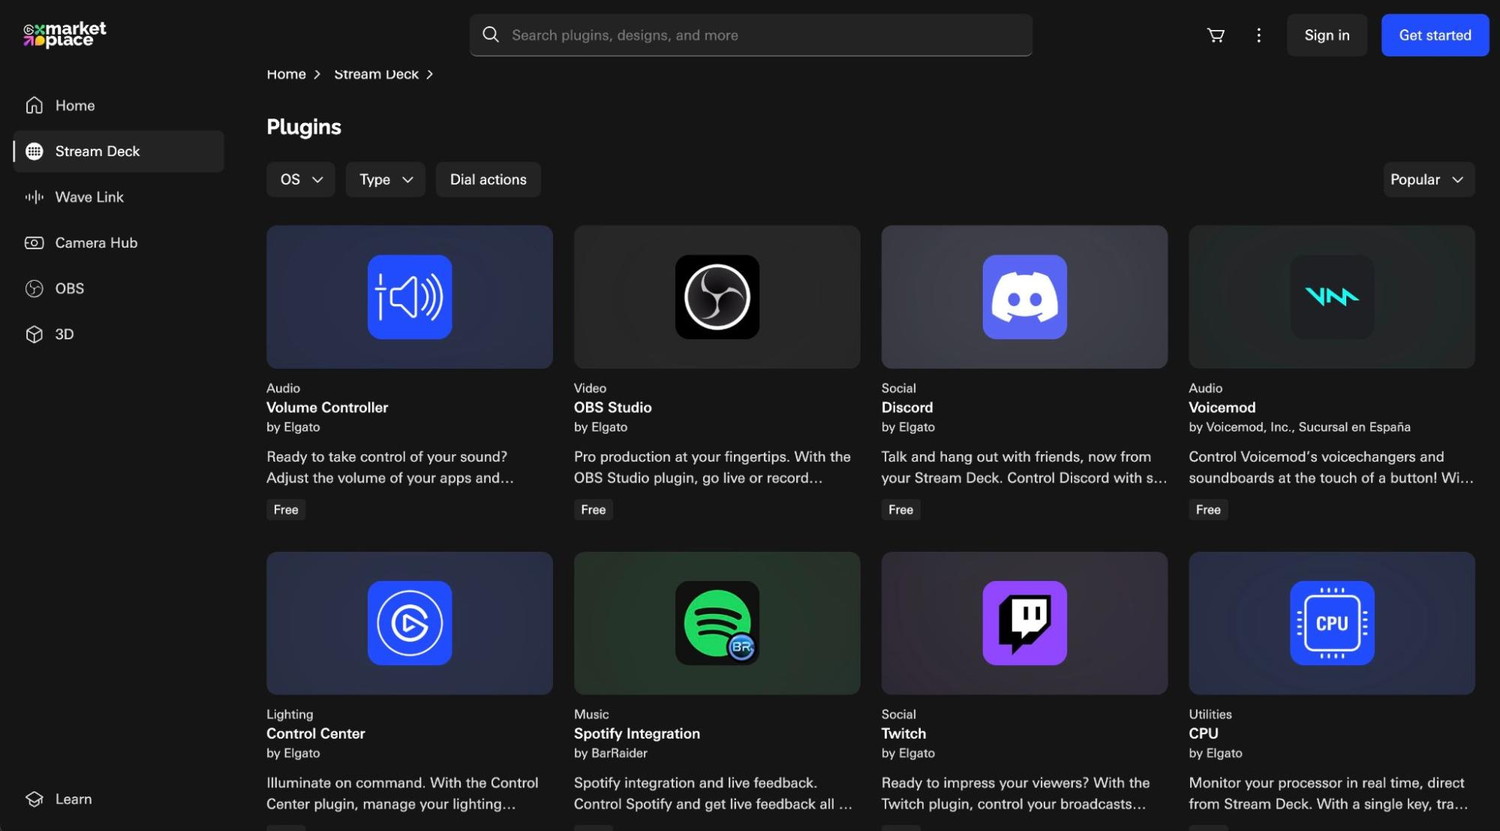The width and height of the screenshot is (1500, 831).
Task: Click the Home breadcrumb link
Action: pos(286,75)
